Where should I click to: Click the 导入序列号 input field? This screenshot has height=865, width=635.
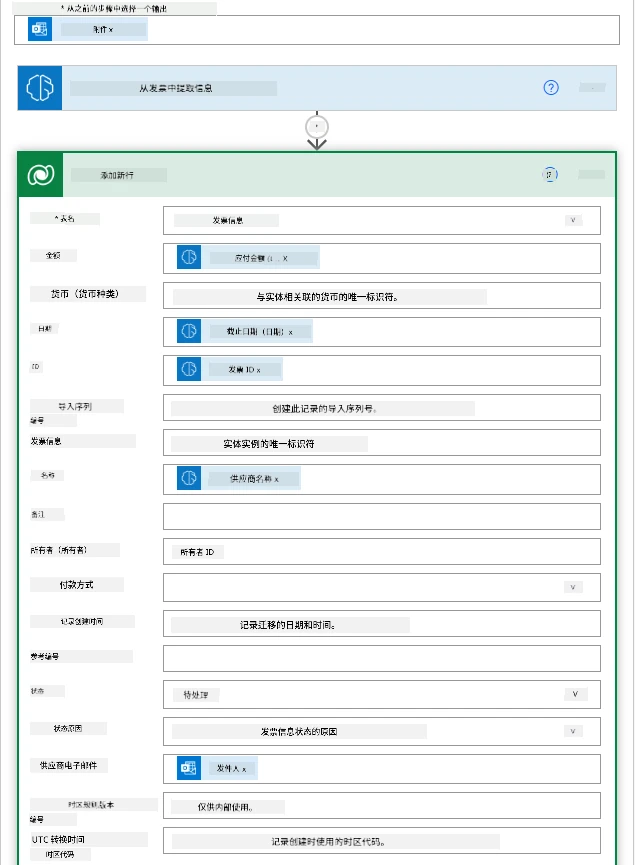(382, 408)
